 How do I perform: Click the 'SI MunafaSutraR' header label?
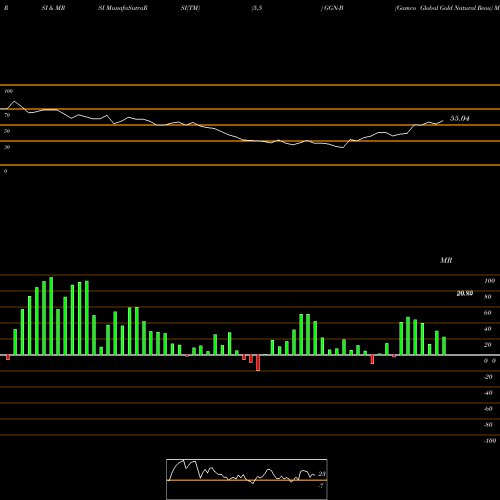(x=123, y=8)
